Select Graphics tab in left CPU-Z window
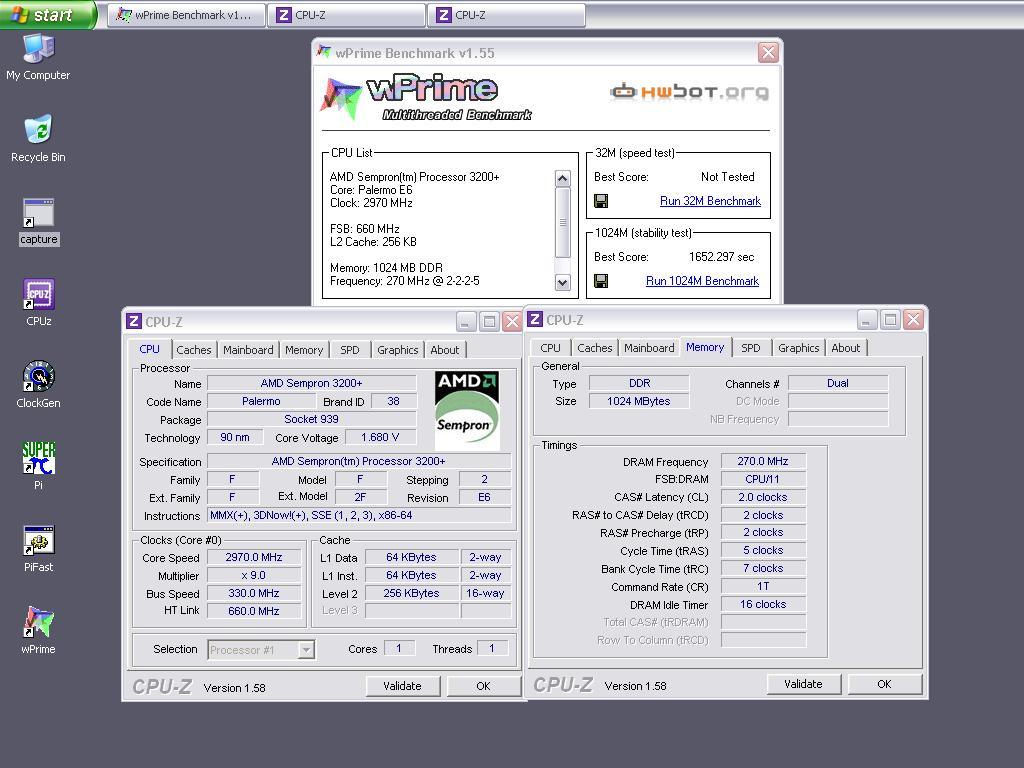1024x768 pixels. (x=398, y=350)
